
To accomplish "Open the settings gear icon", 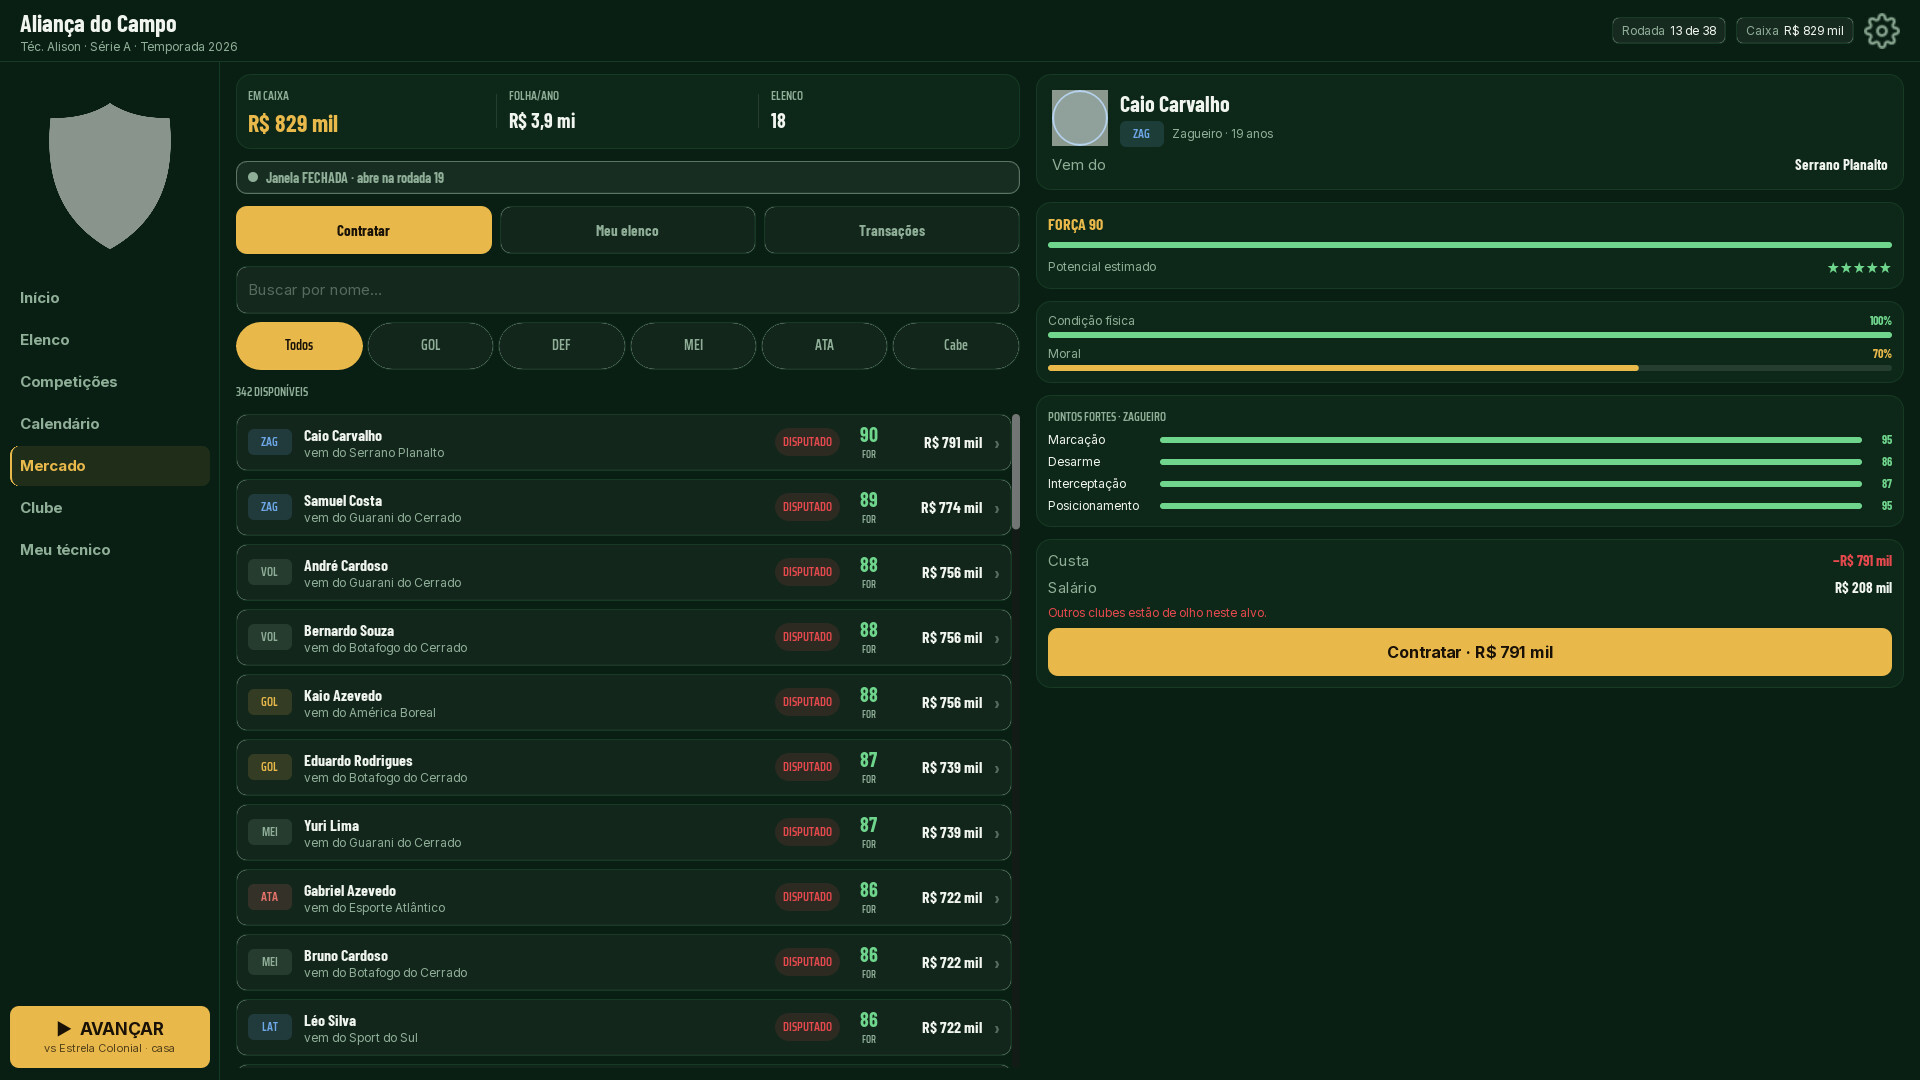I will pos(1881,31).
